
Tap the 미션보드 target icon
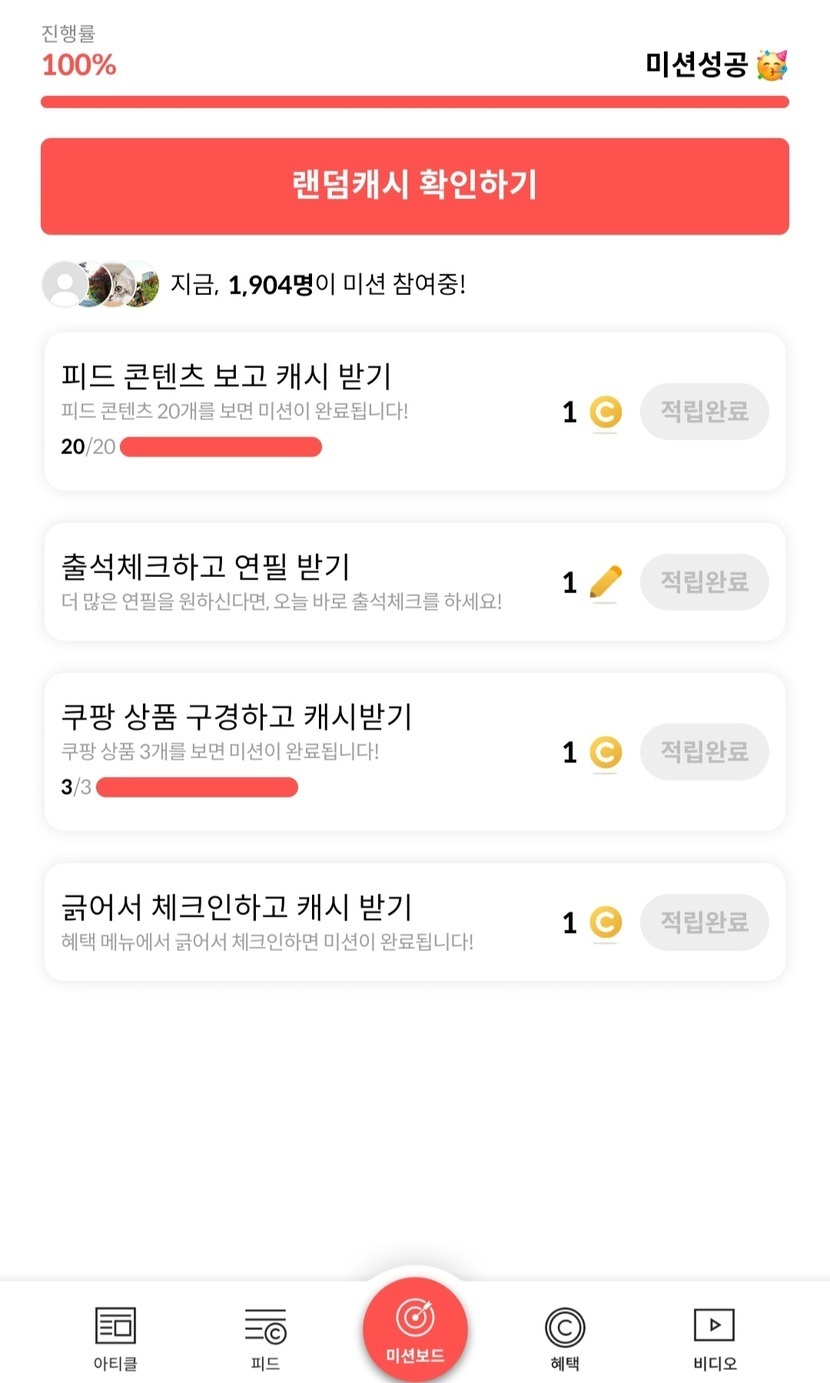coord(415,1318)
